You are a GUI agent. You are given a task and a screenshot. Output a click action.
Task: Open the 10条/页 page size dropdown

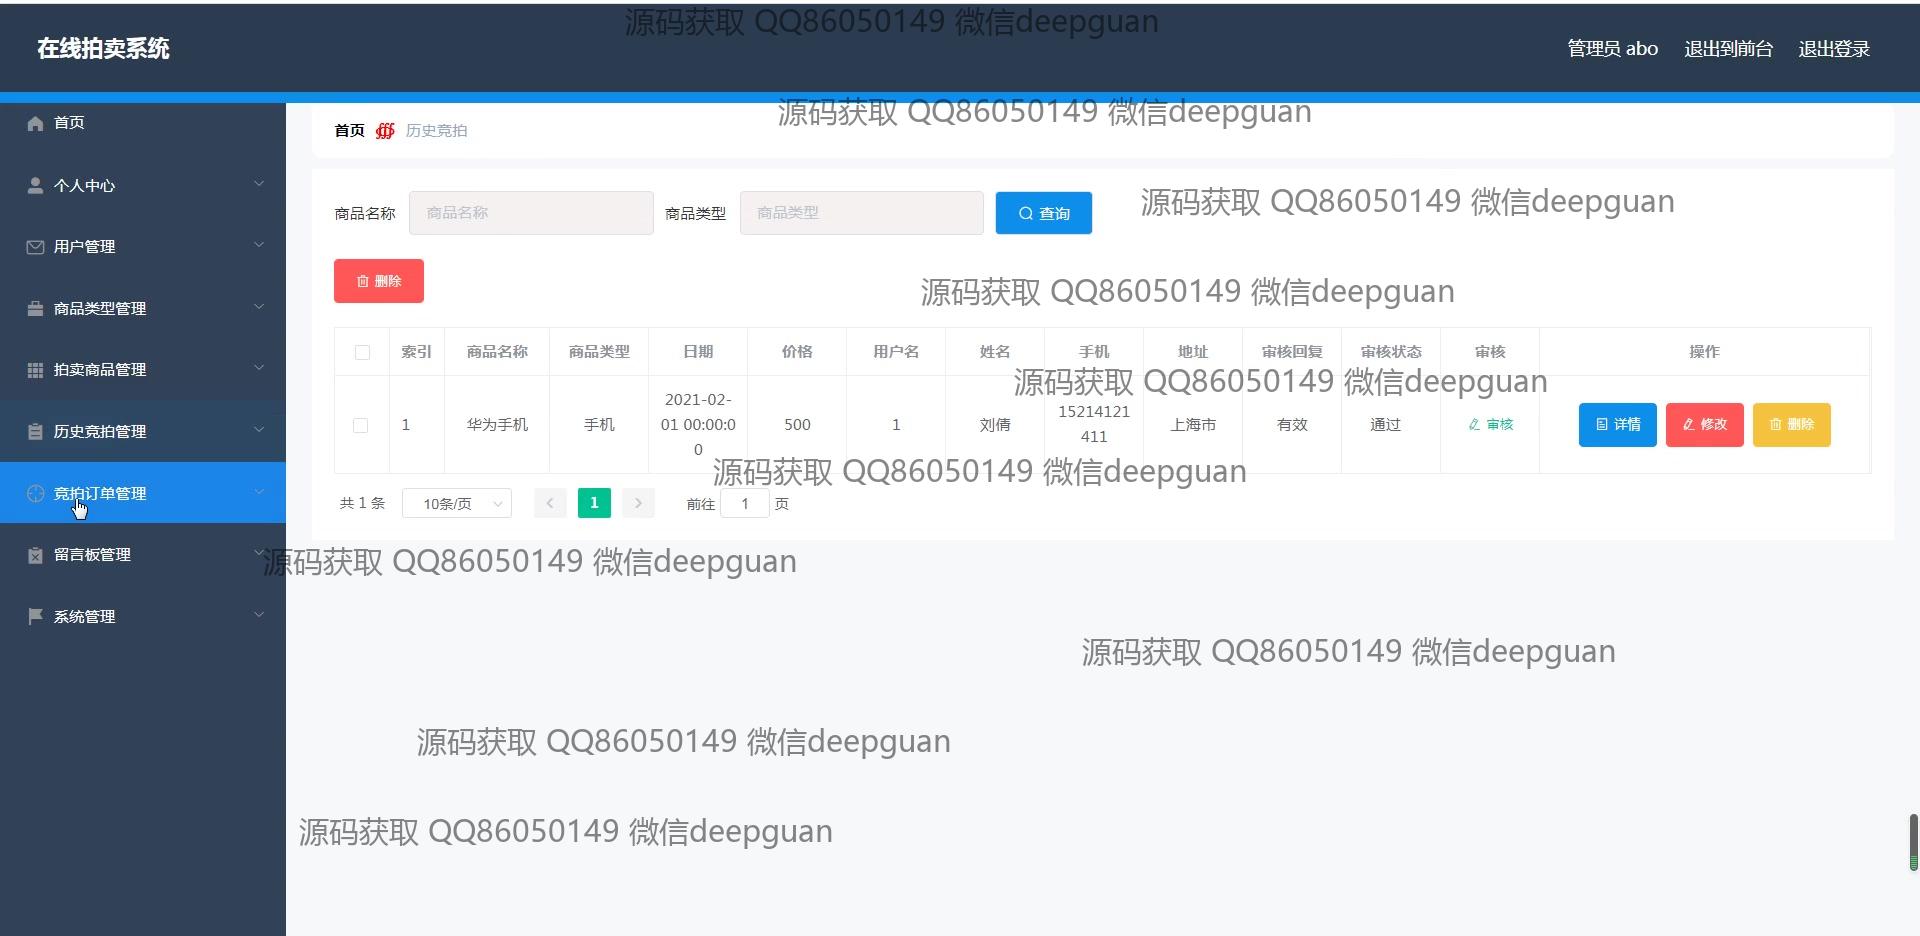[x=457, y=504]
